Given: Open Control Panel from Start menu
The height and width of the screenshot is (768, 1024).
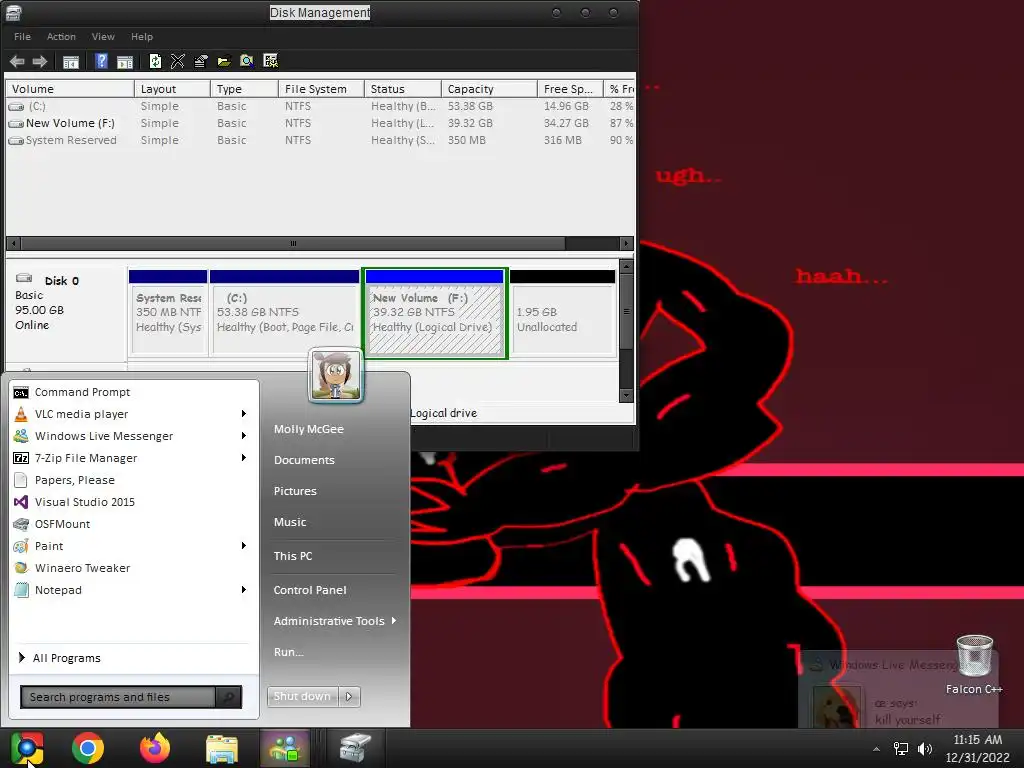Looking at the screenshot, I should click(310, 590).
